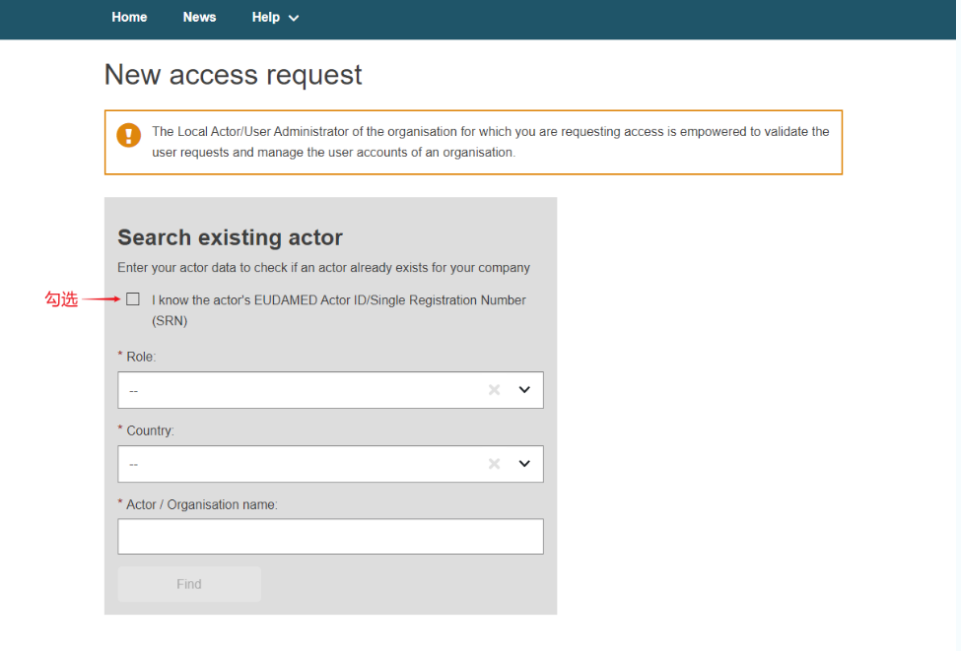
Task: Click the red arrow pointing at the checkbox
Action: [102, 299]
